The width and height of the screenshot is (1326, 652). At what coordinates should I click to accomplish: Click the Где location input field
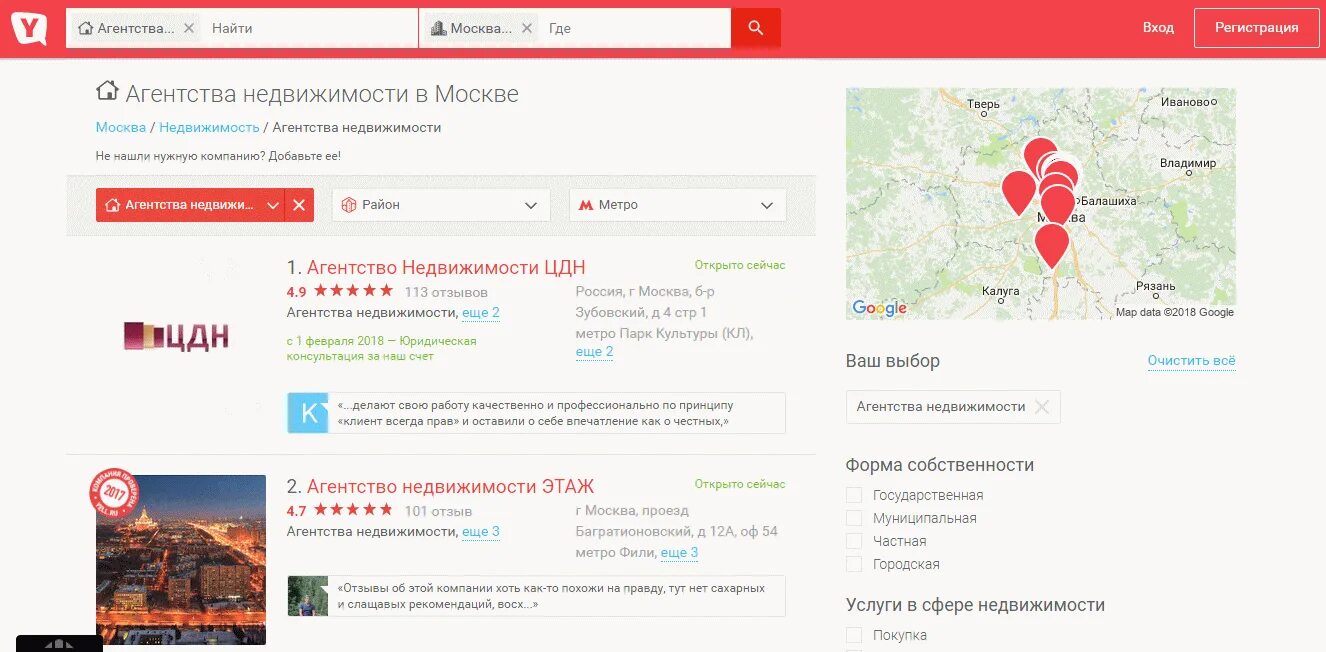click(x=636, y=28)
